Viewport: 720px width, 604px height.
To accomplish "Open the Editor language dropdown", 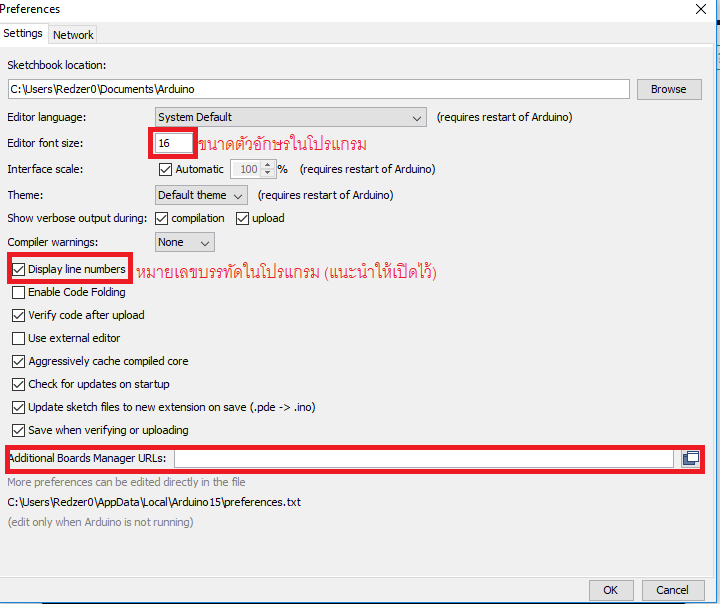I will tap(291, 118).
